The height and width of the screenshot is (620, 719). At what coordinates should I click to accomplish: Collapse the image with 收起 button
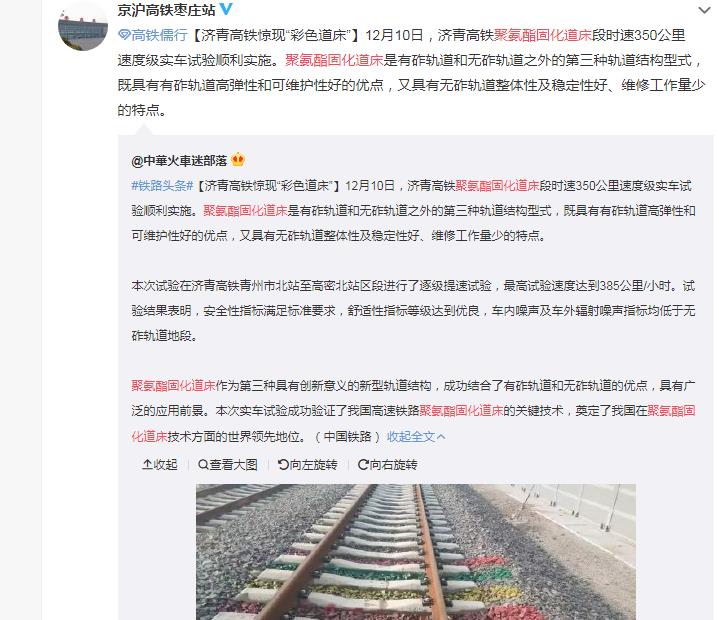tap(160, 465)
